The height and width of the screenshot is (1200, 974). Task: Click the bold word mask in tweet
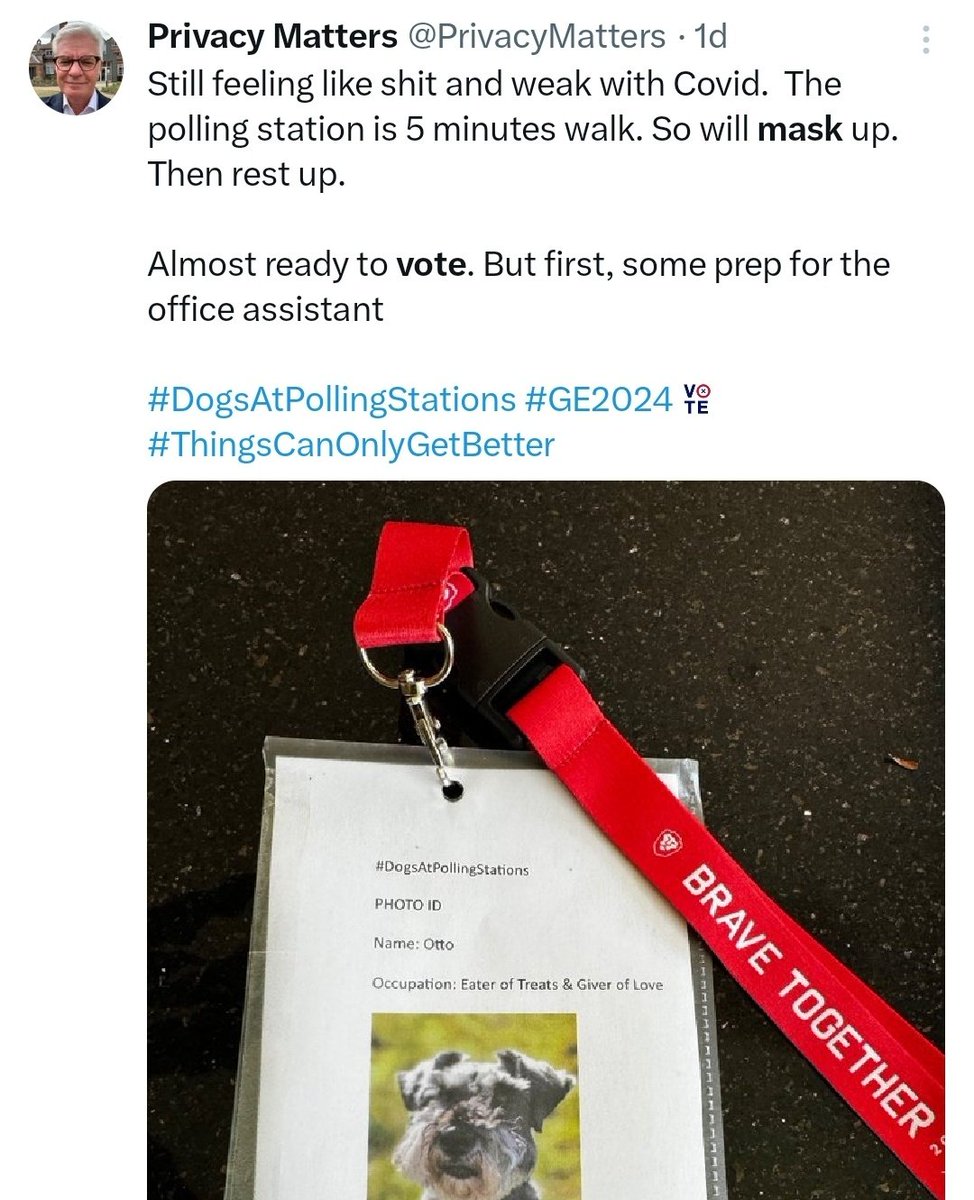pyautogui.click(x=800, y=131)
